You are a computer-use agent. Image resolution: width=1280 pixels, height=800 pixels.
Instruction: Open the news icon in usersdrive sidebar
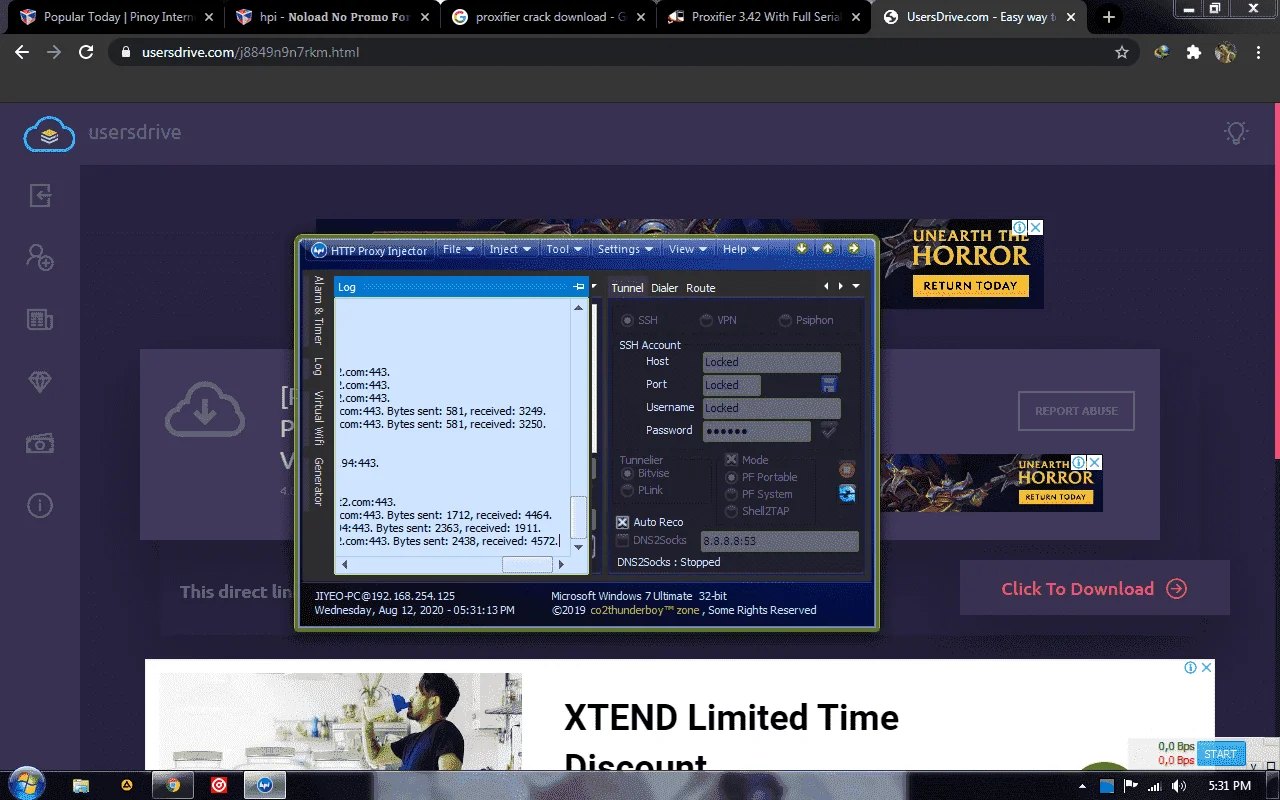pyautogui.click(x=40, y=320)
